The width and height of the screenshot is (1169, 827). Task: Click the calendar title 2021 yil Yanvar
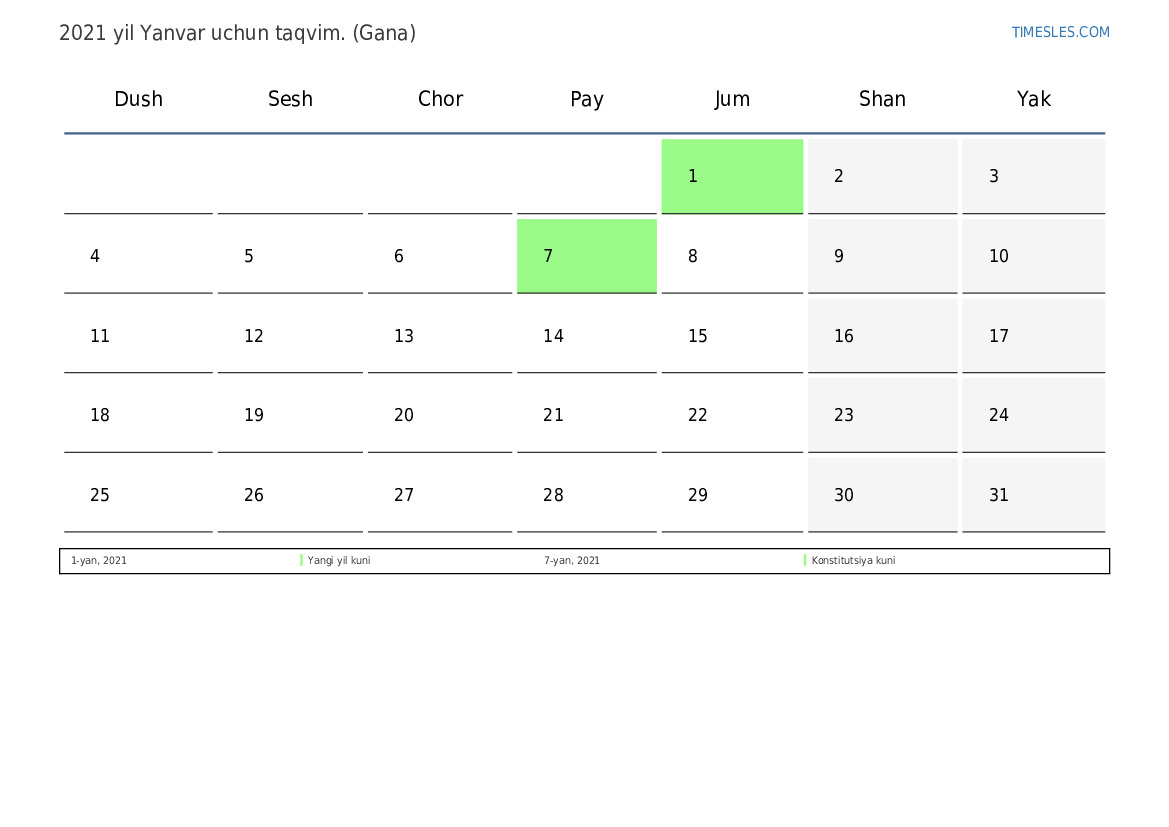pos(237,33)
